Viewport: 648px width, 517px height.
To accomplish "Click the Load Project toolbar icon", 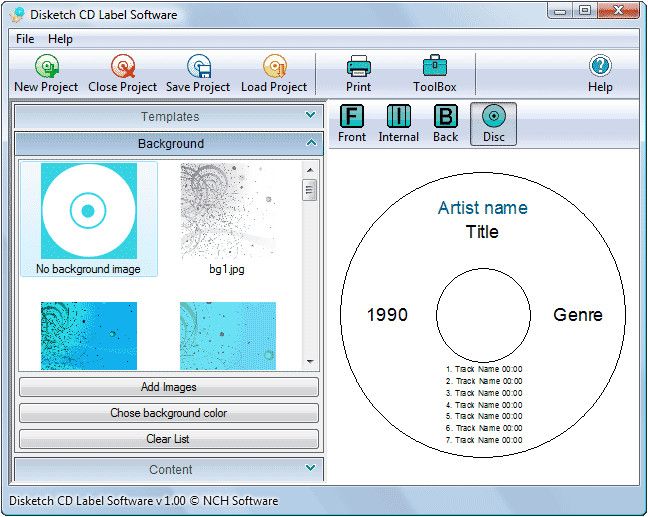I will click(275, 66).
